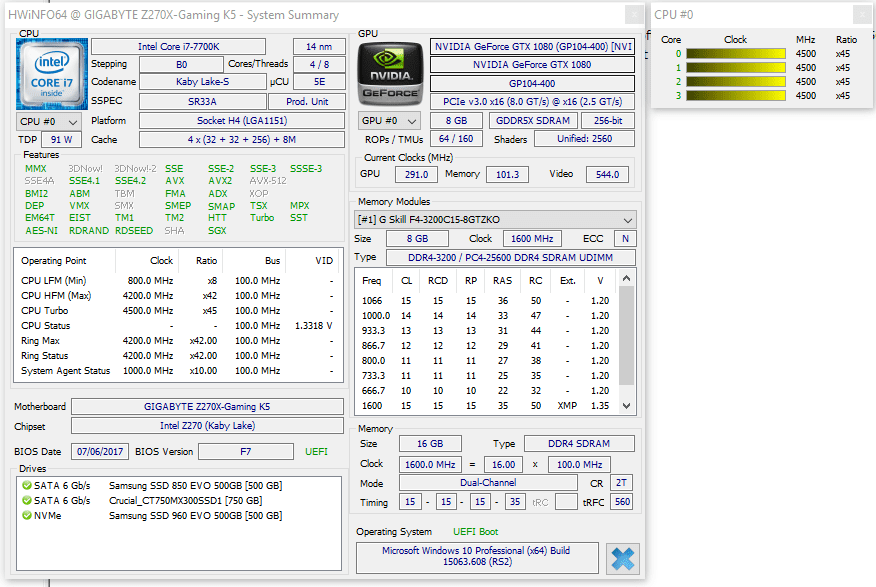
Task: Click memory timings scrollbar up arrow
Action: click(627, 278)
